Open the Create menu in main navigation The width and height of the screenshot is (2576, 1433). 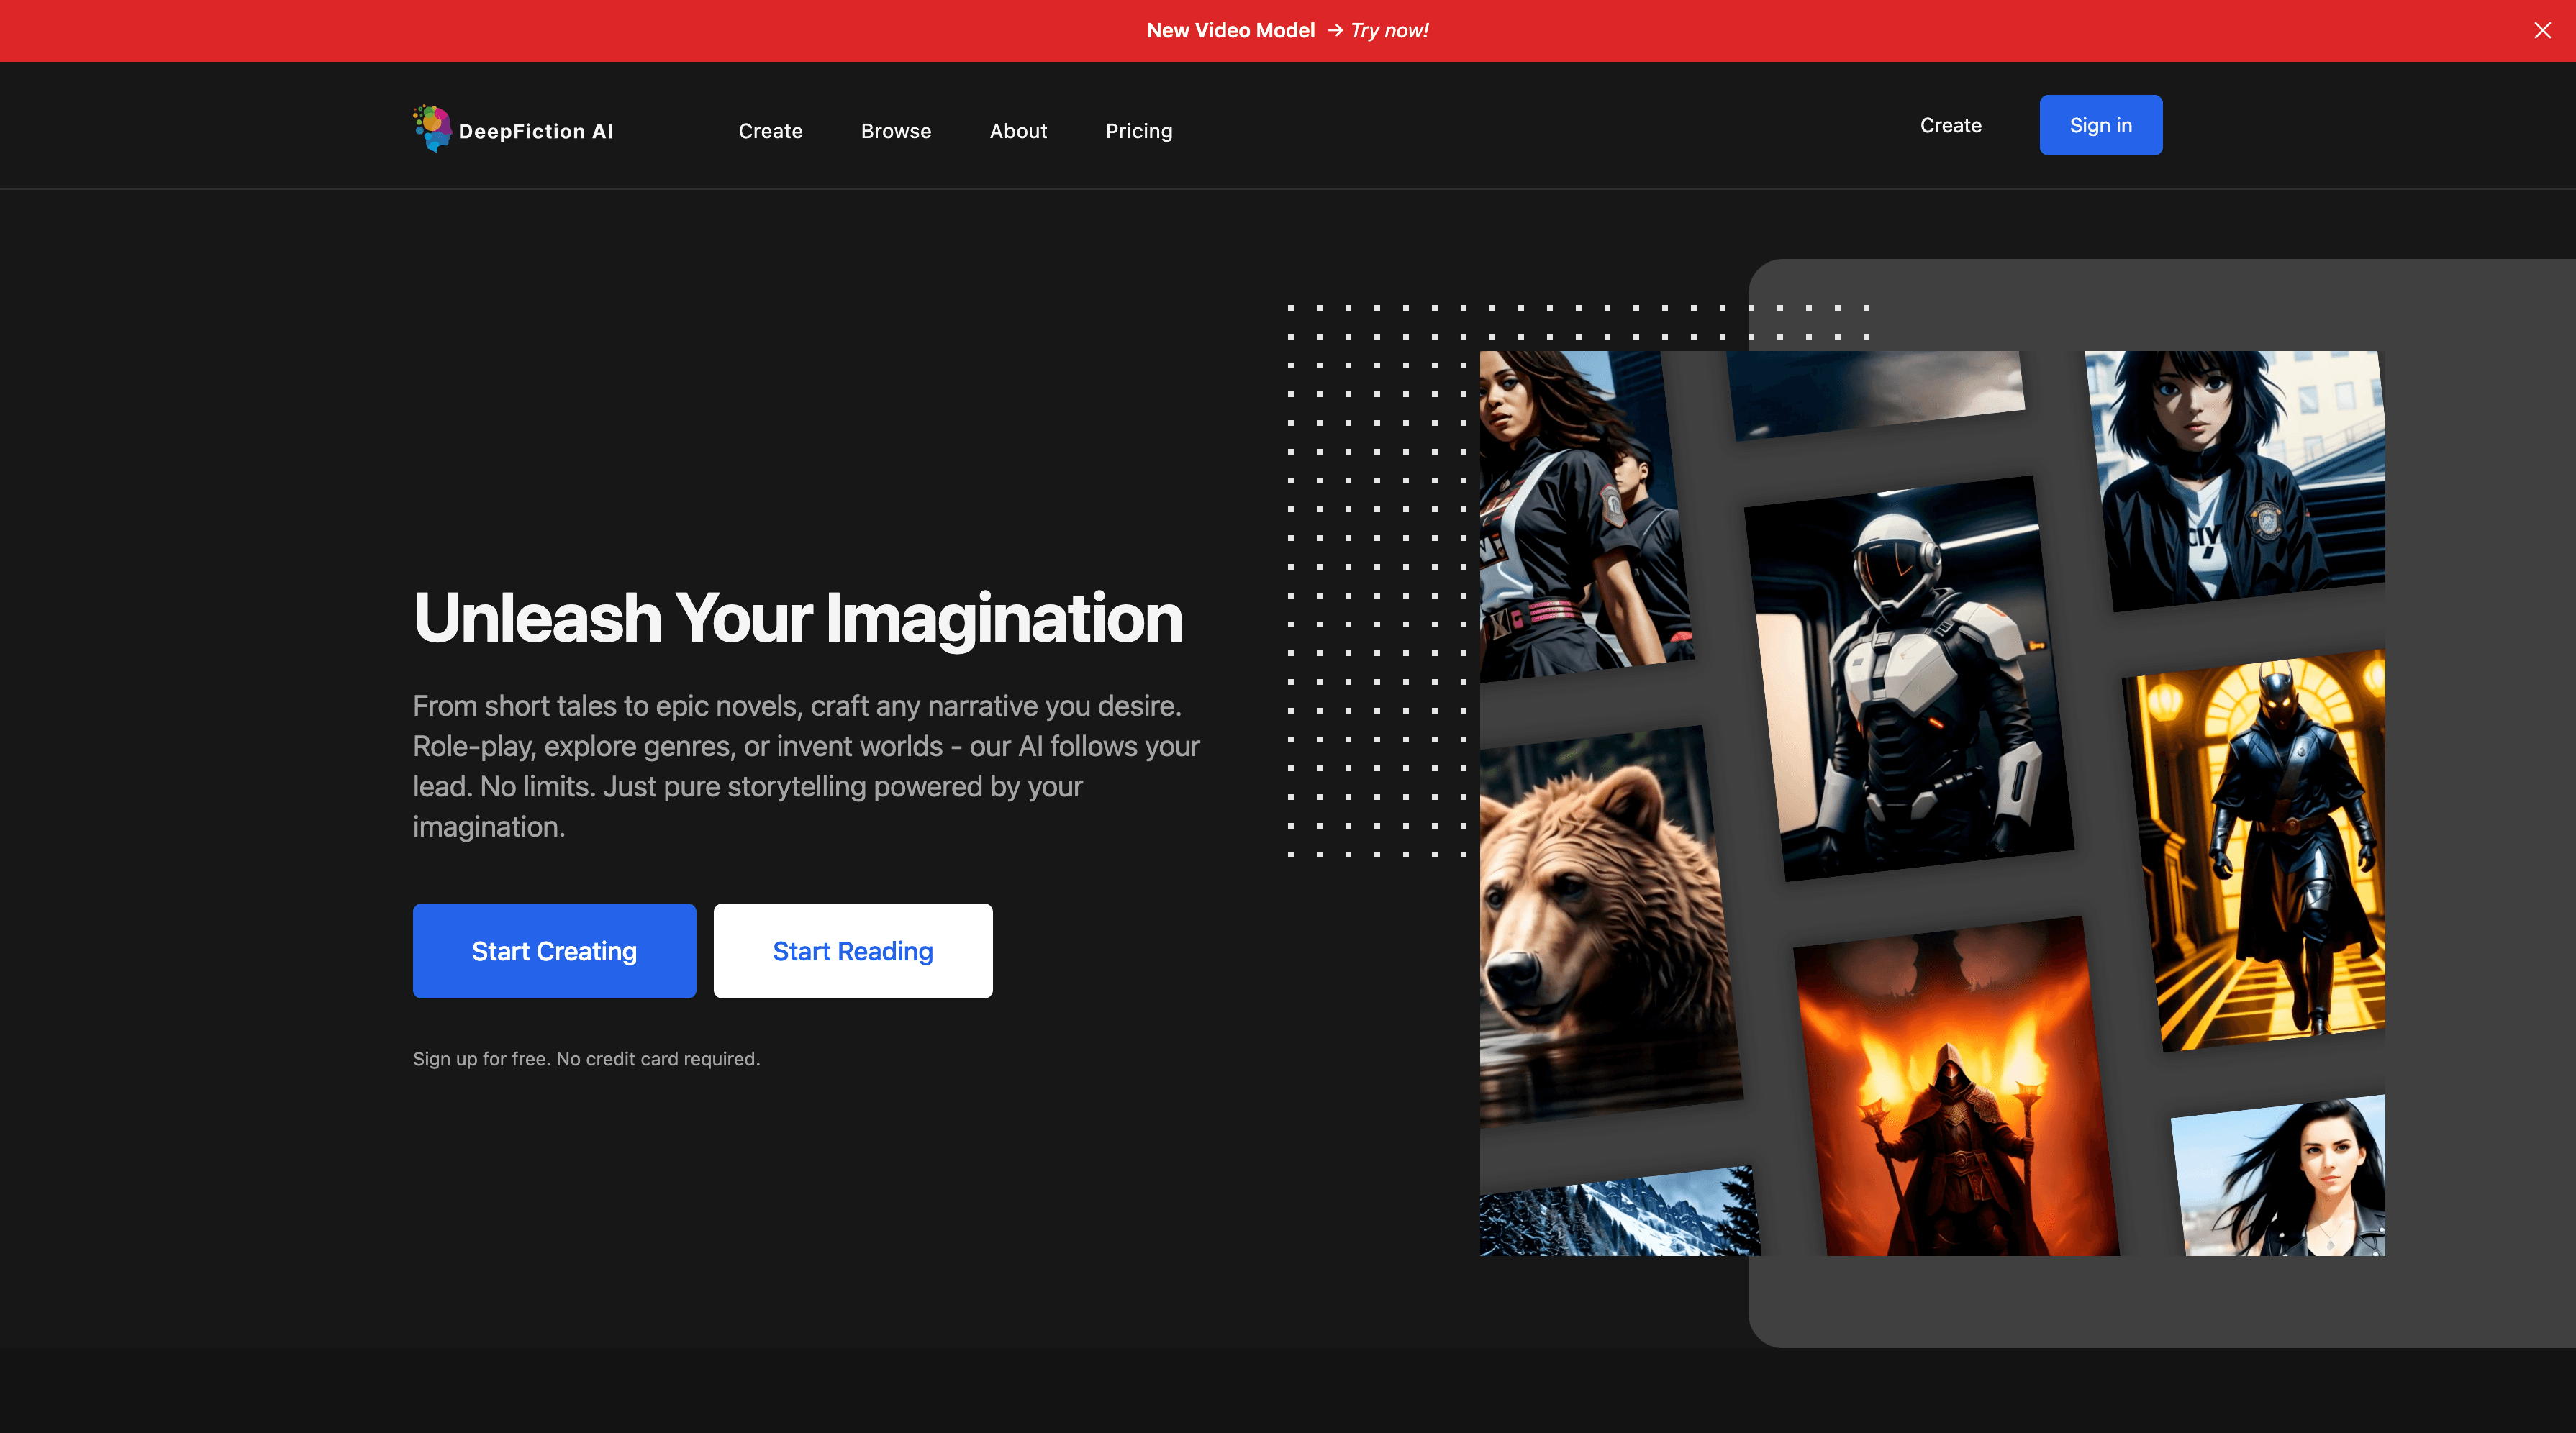[770, 131]
